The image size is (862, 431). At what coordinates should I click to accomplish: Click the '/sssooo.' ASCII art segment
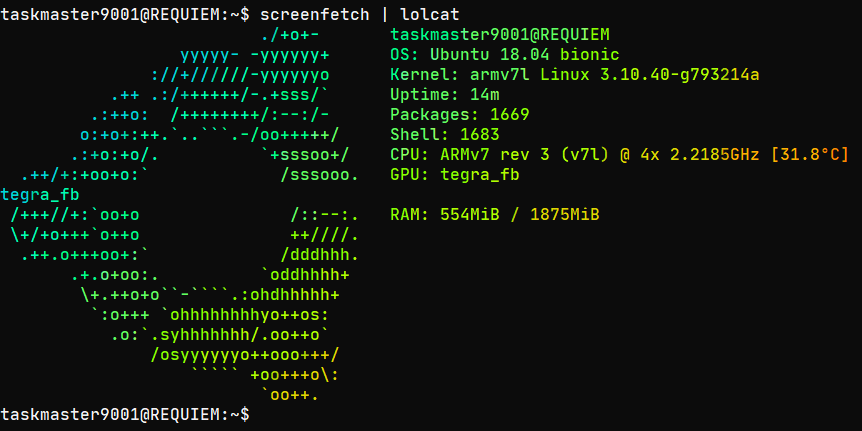coord(319,175)
